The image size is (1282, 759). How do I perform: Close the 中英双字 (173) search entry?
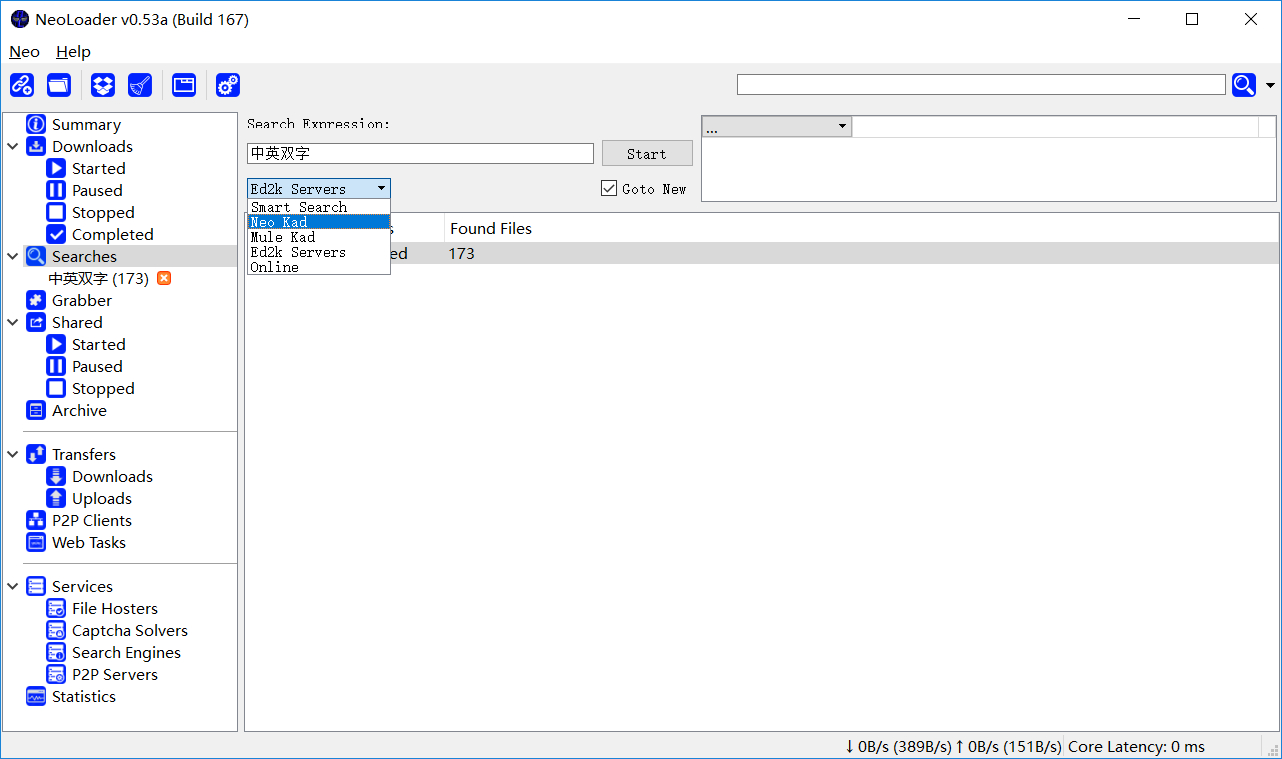(x=164, y=278)
